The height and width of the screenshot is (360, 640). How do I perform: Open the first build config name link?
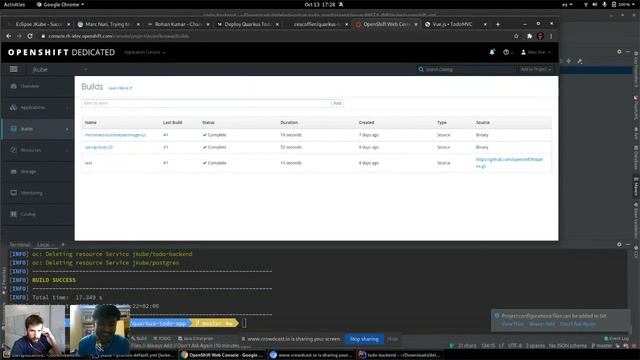point(115,135)
